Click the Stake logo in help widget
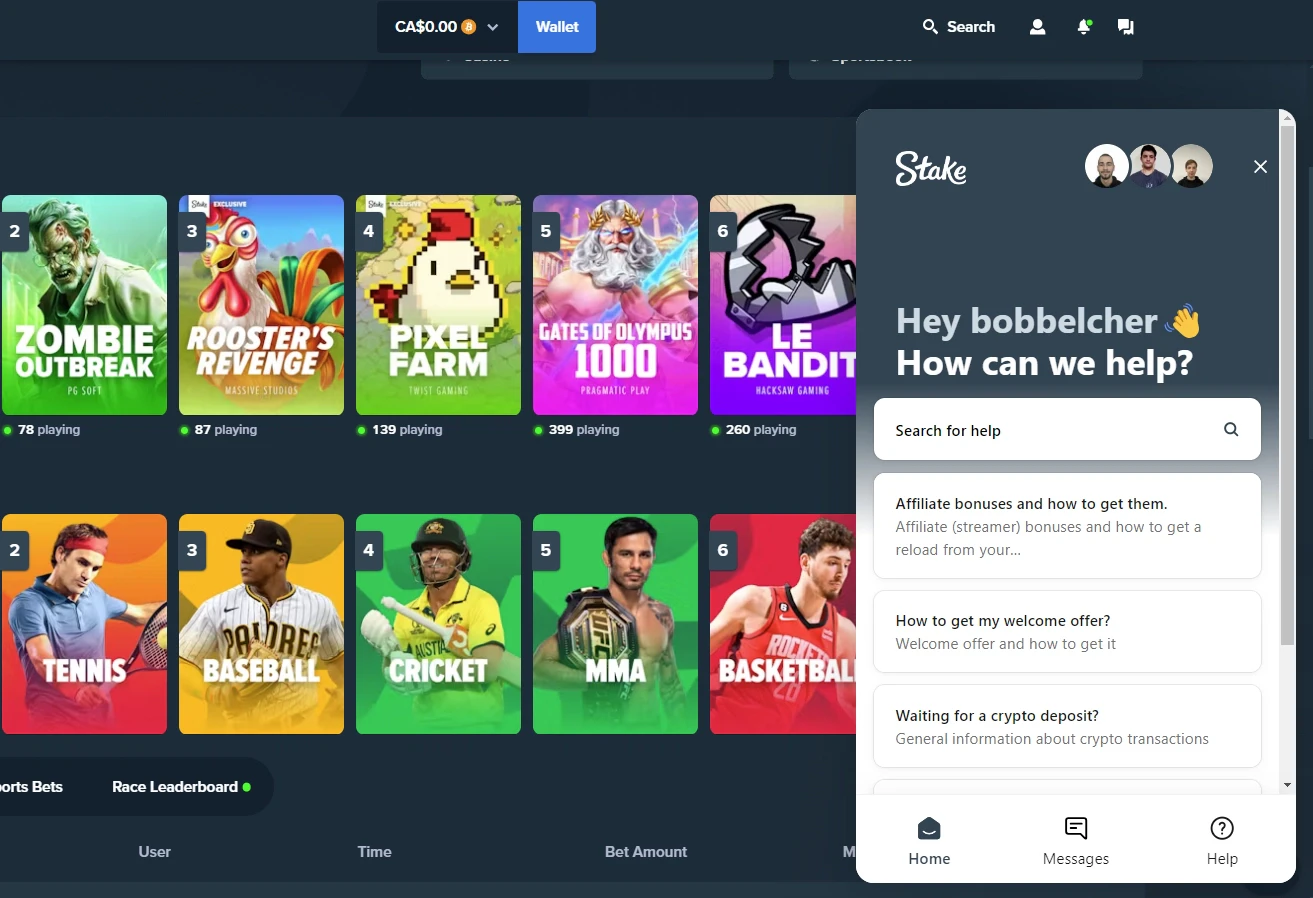Screen dimensions: 1313x898 point(931,168)
